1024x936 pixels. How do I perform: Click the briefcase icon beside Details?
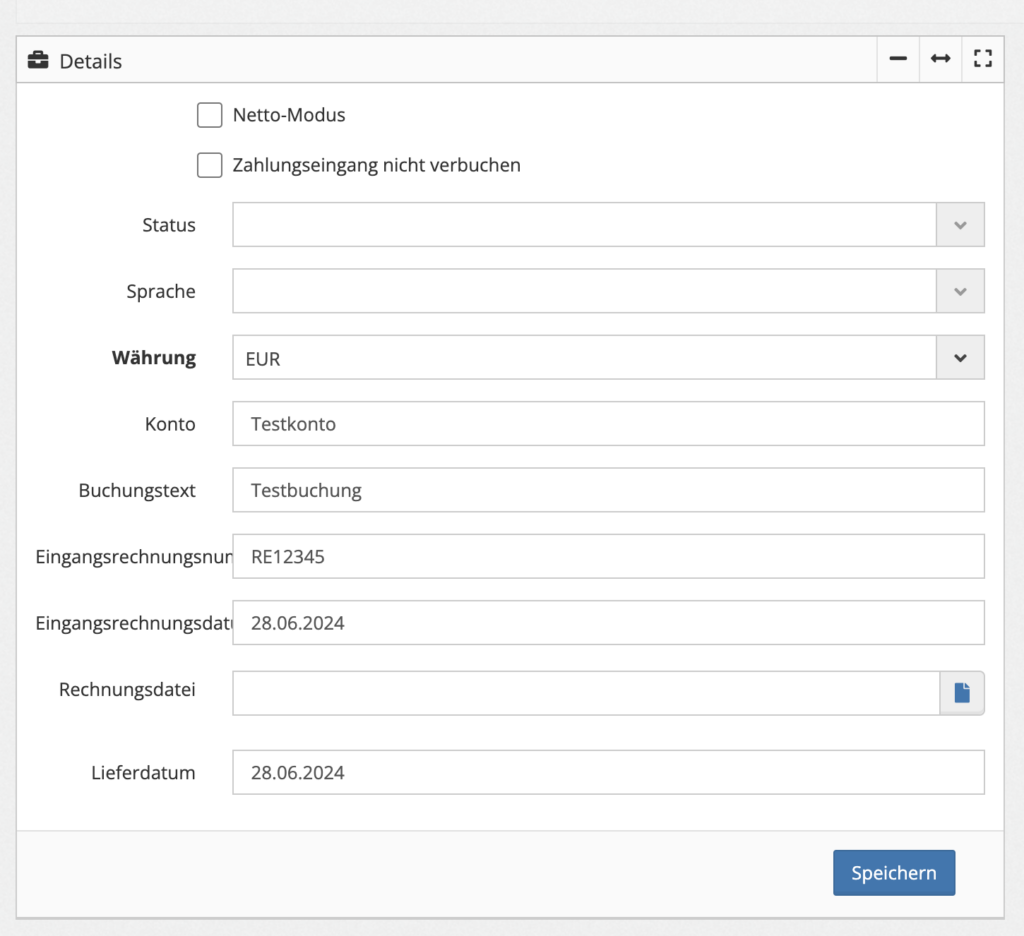click(x=38, y=60)
